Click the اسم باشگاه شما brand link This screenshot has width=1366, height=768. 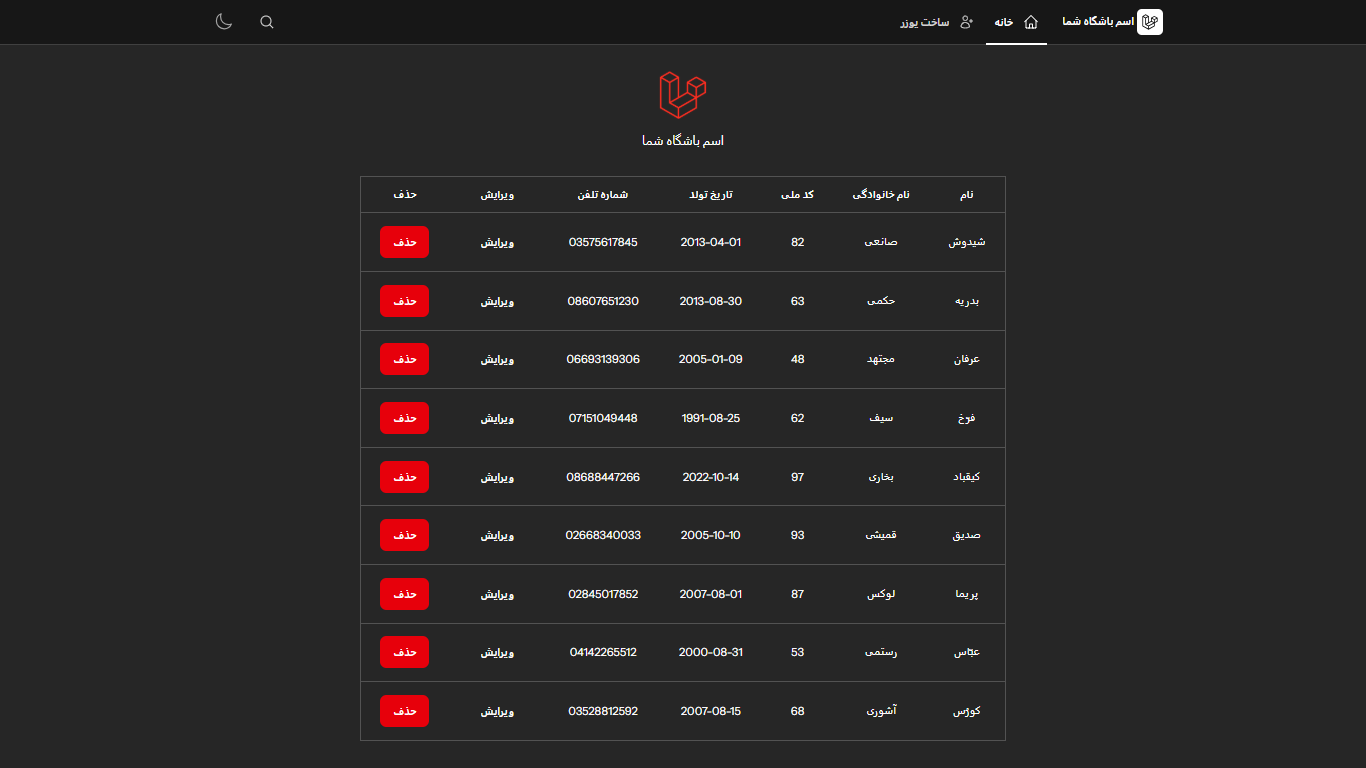point(1098,22)
